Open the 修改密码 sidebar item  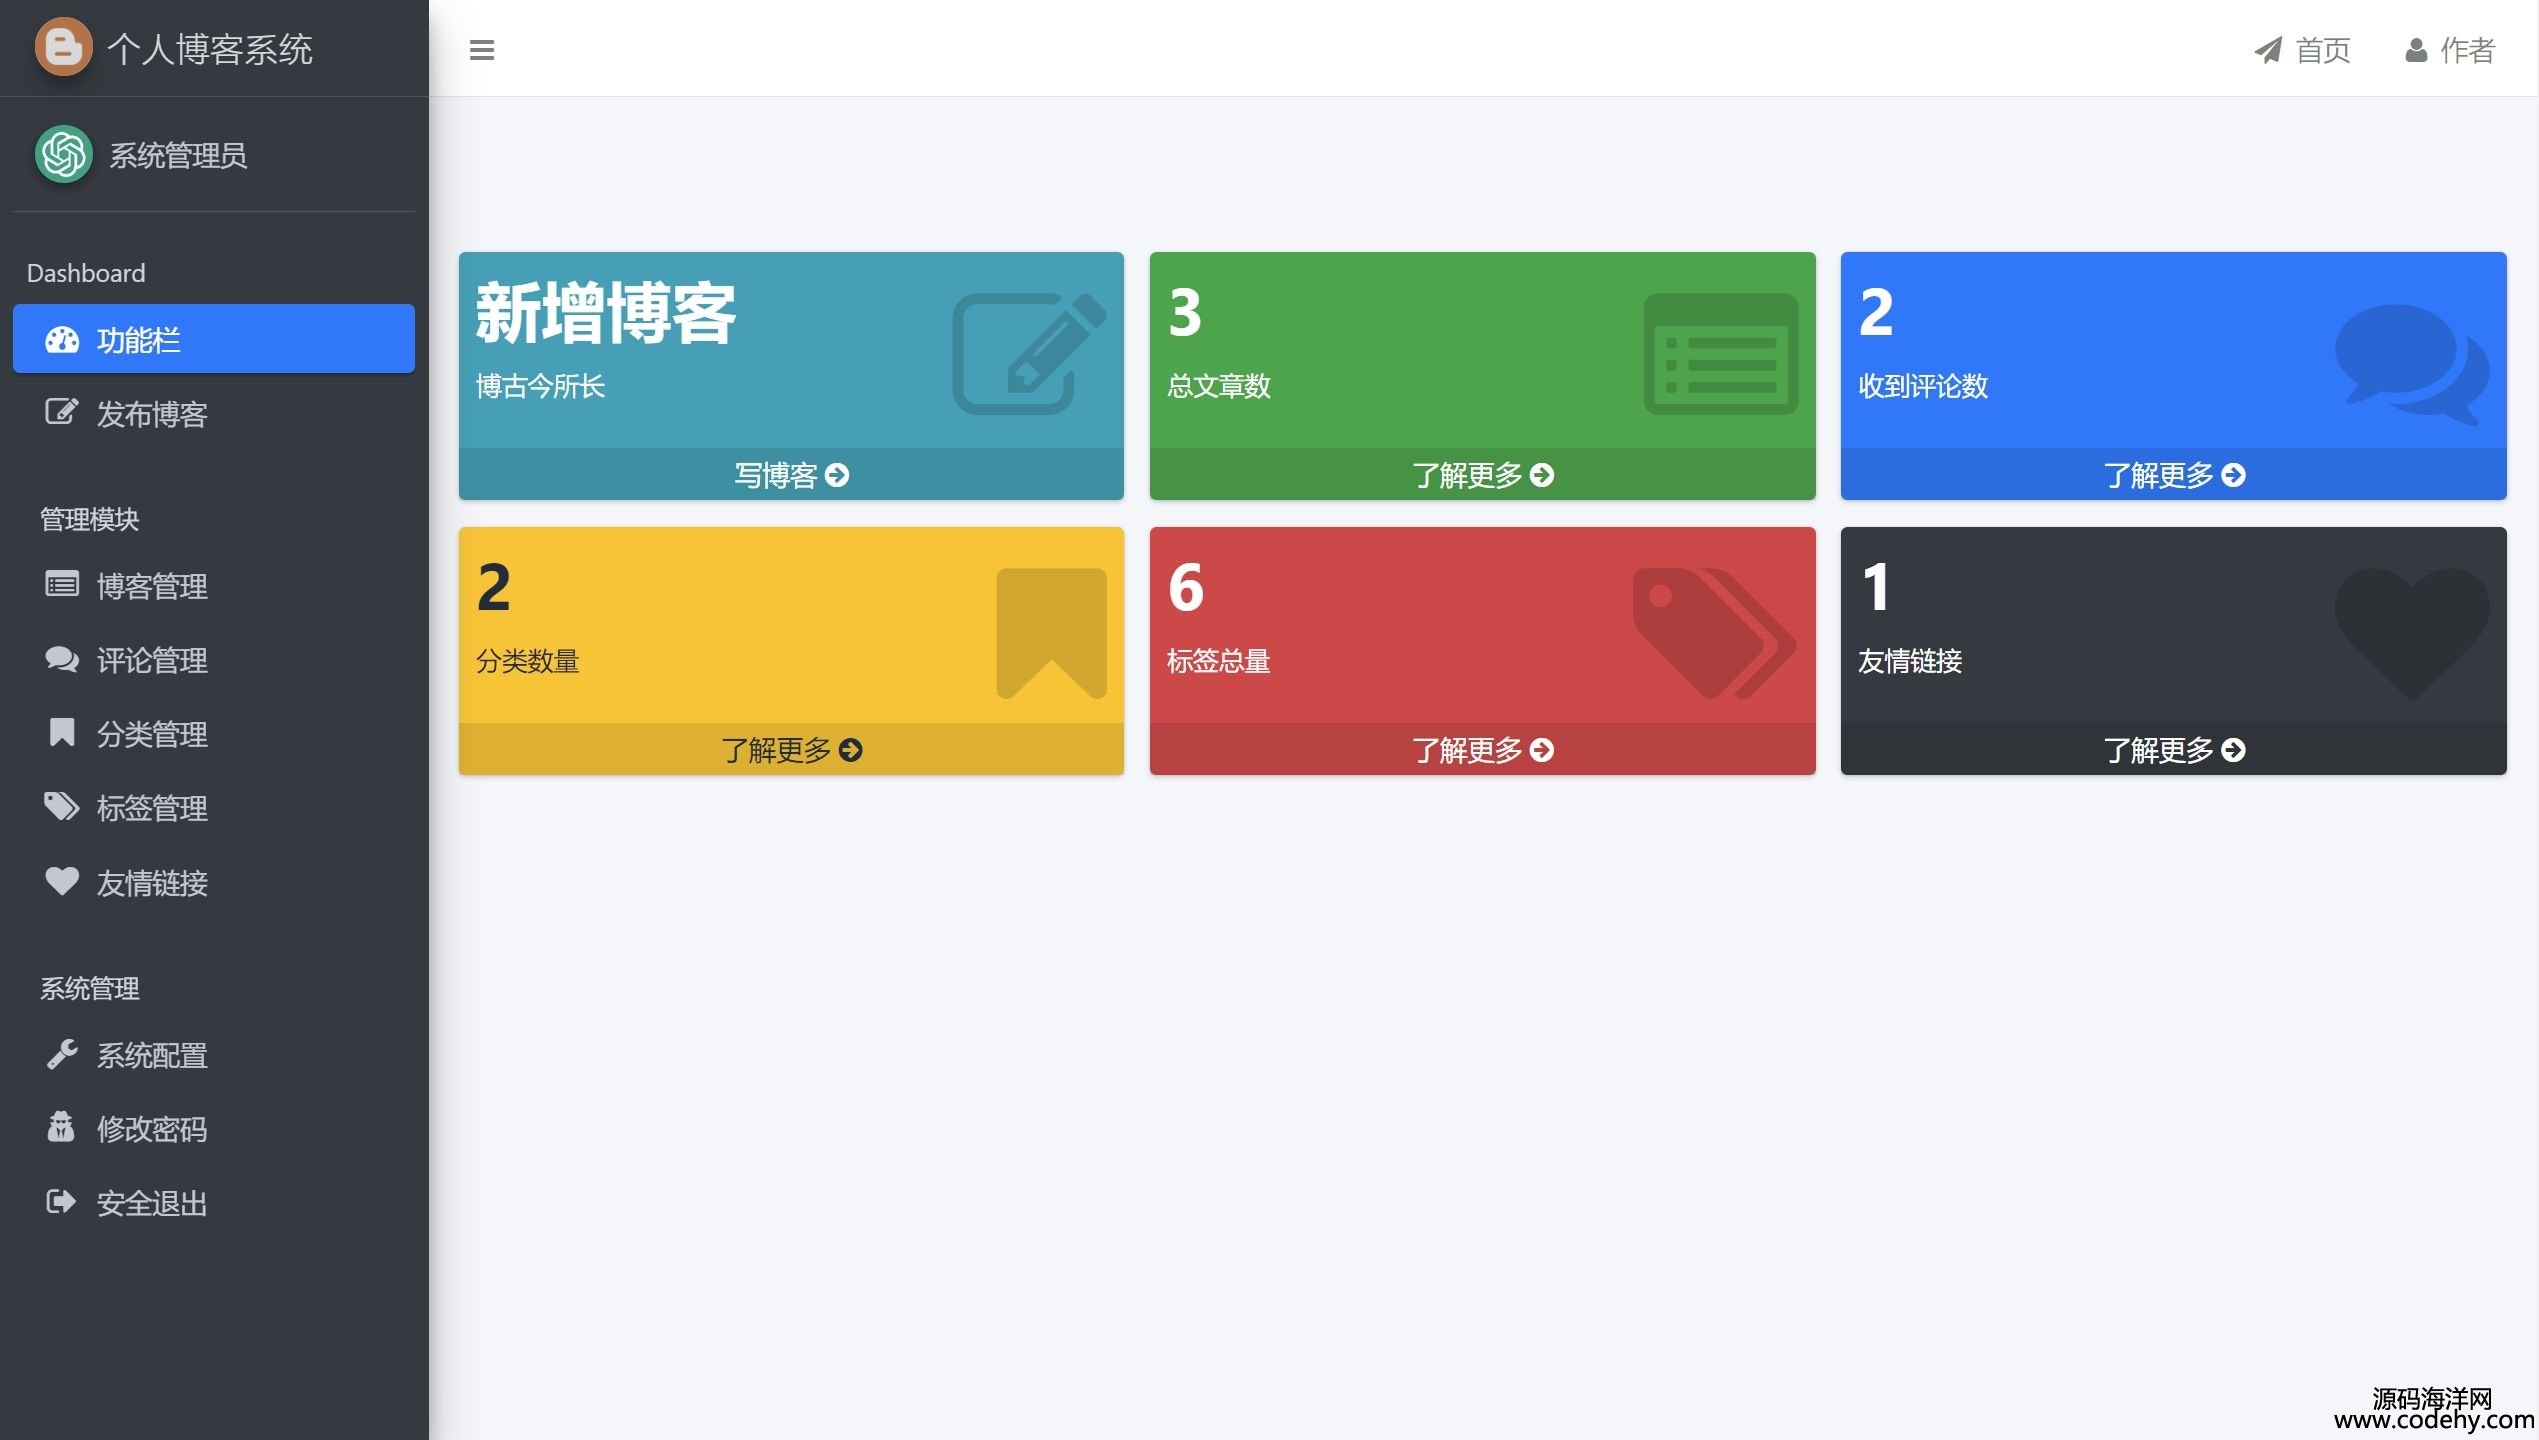click(151, 1129)
